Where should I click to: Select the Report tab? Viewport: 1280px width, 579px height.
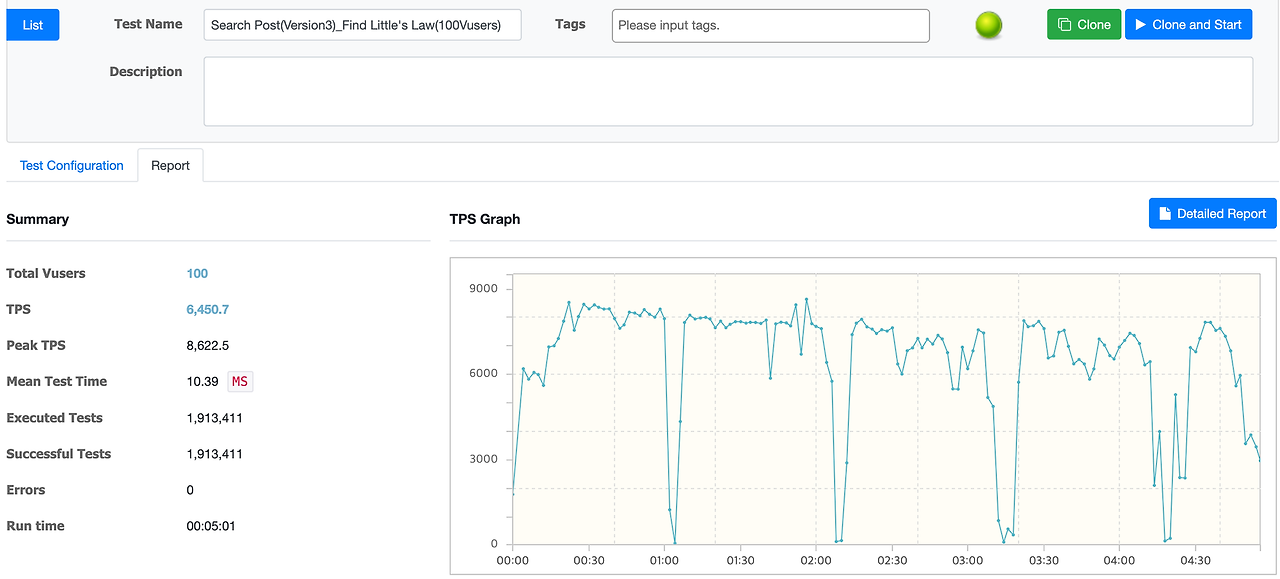(171, 166)
